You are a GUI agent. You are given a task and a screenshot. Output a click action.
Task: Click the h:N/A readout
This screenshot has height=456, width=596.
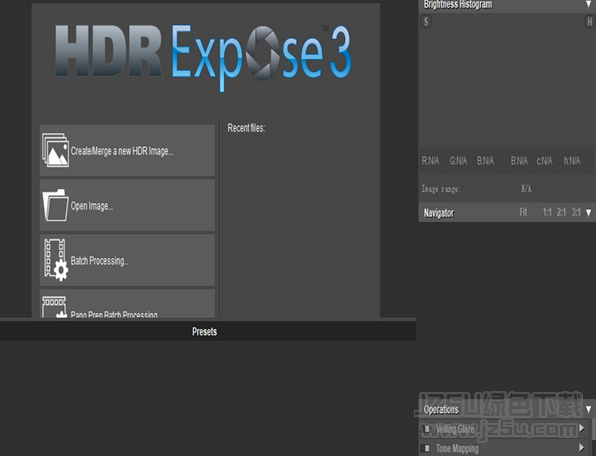(x=572, y=161)
